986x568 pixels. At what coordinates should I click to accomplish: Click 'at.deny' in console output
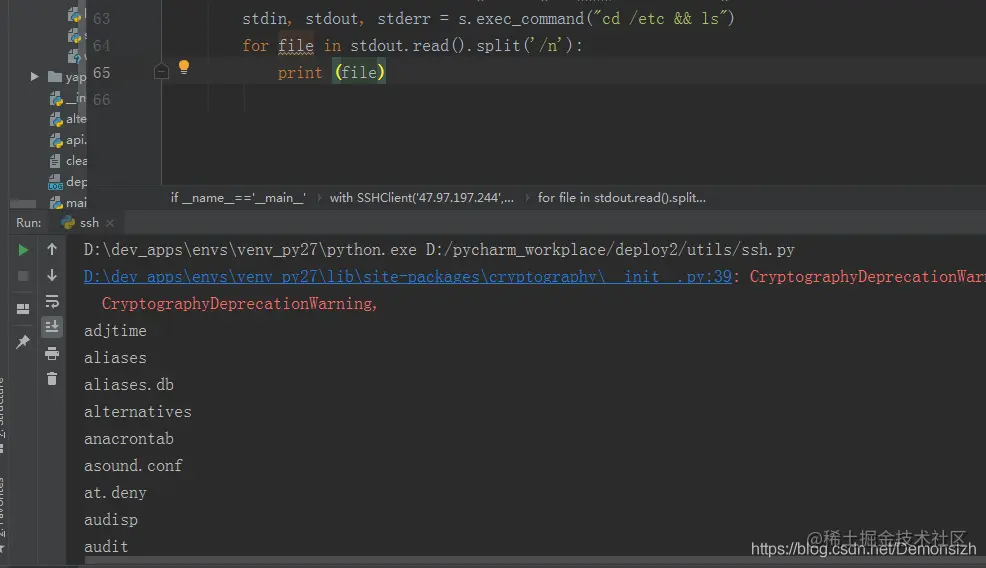(x=115, y=493)
